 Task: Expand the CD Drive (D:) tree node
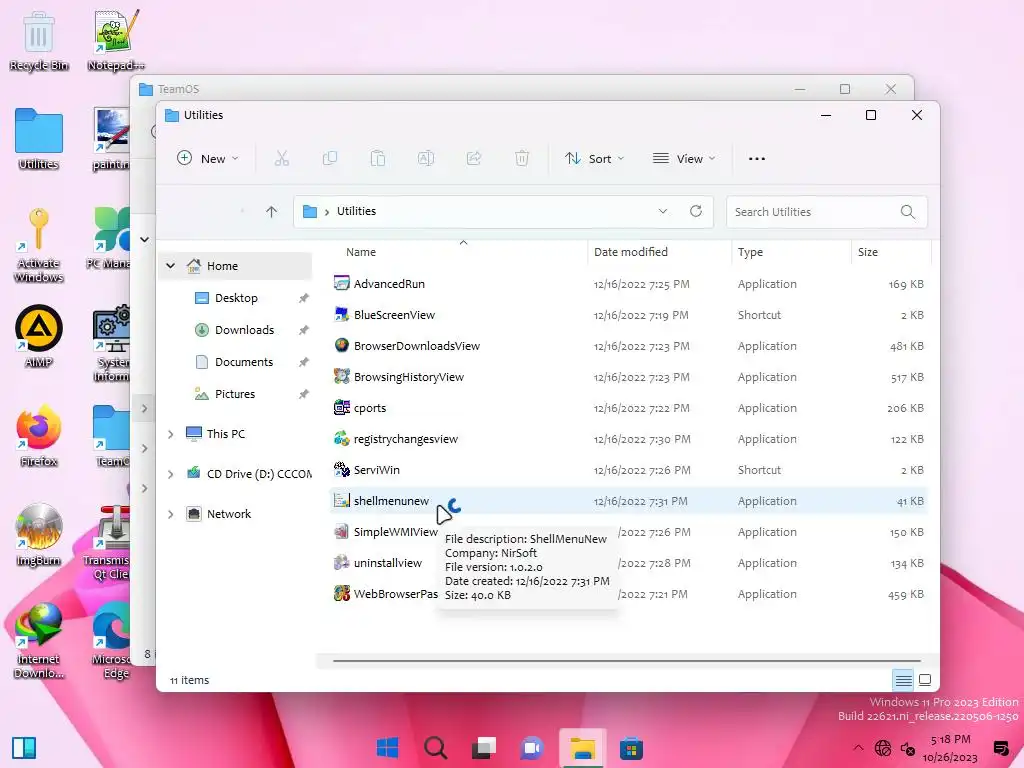coord(170,474)
